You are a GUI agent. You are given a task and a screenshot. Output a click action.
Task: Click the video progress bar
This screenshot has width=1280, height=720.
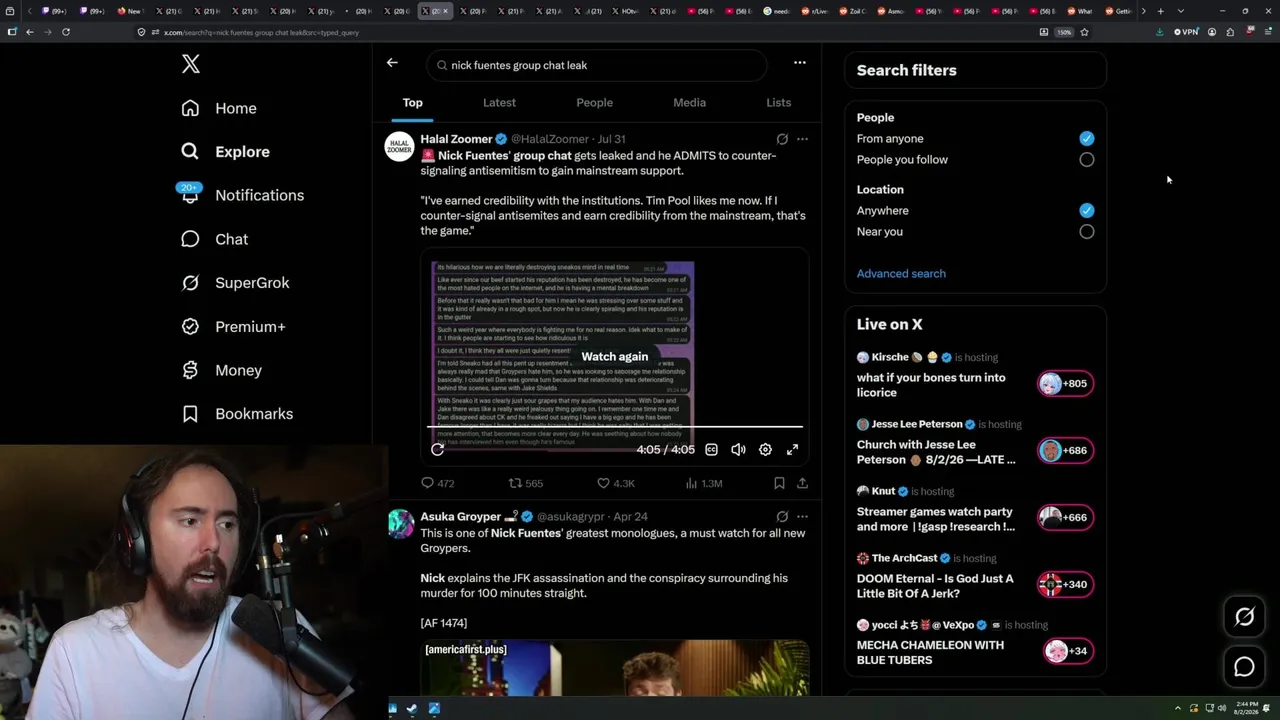615,427
